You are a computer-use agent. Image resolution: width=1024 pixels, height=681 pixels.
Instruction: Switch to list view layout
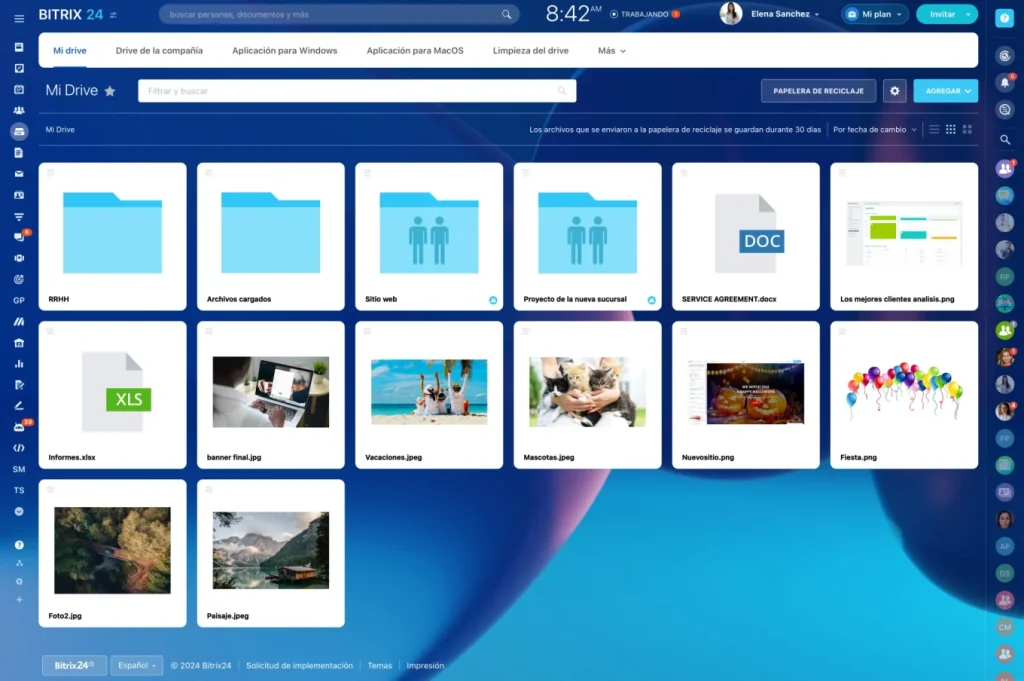click(934, 129)
